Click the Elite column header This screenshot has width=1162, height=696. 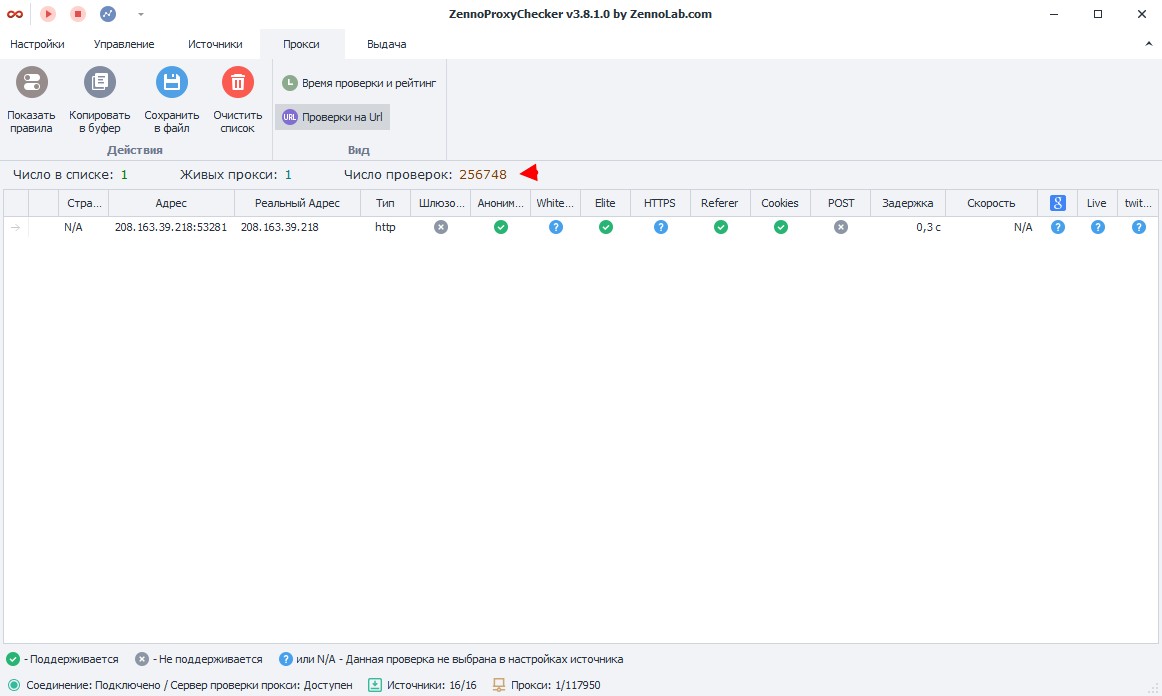(605, 203)
